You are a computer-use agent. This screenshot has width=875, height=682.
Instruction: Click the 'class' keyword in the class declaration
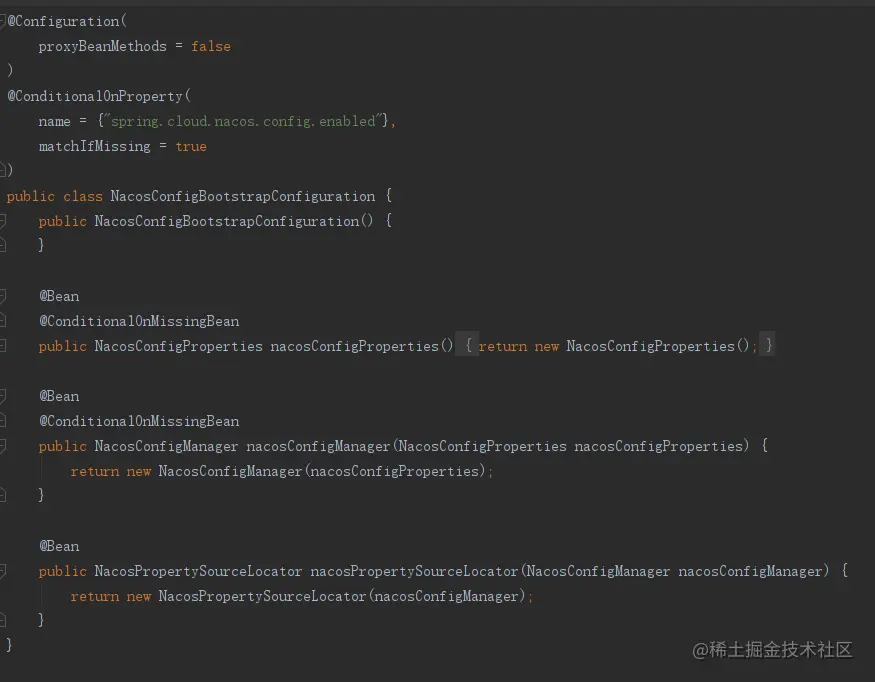[x=83, y=196]
